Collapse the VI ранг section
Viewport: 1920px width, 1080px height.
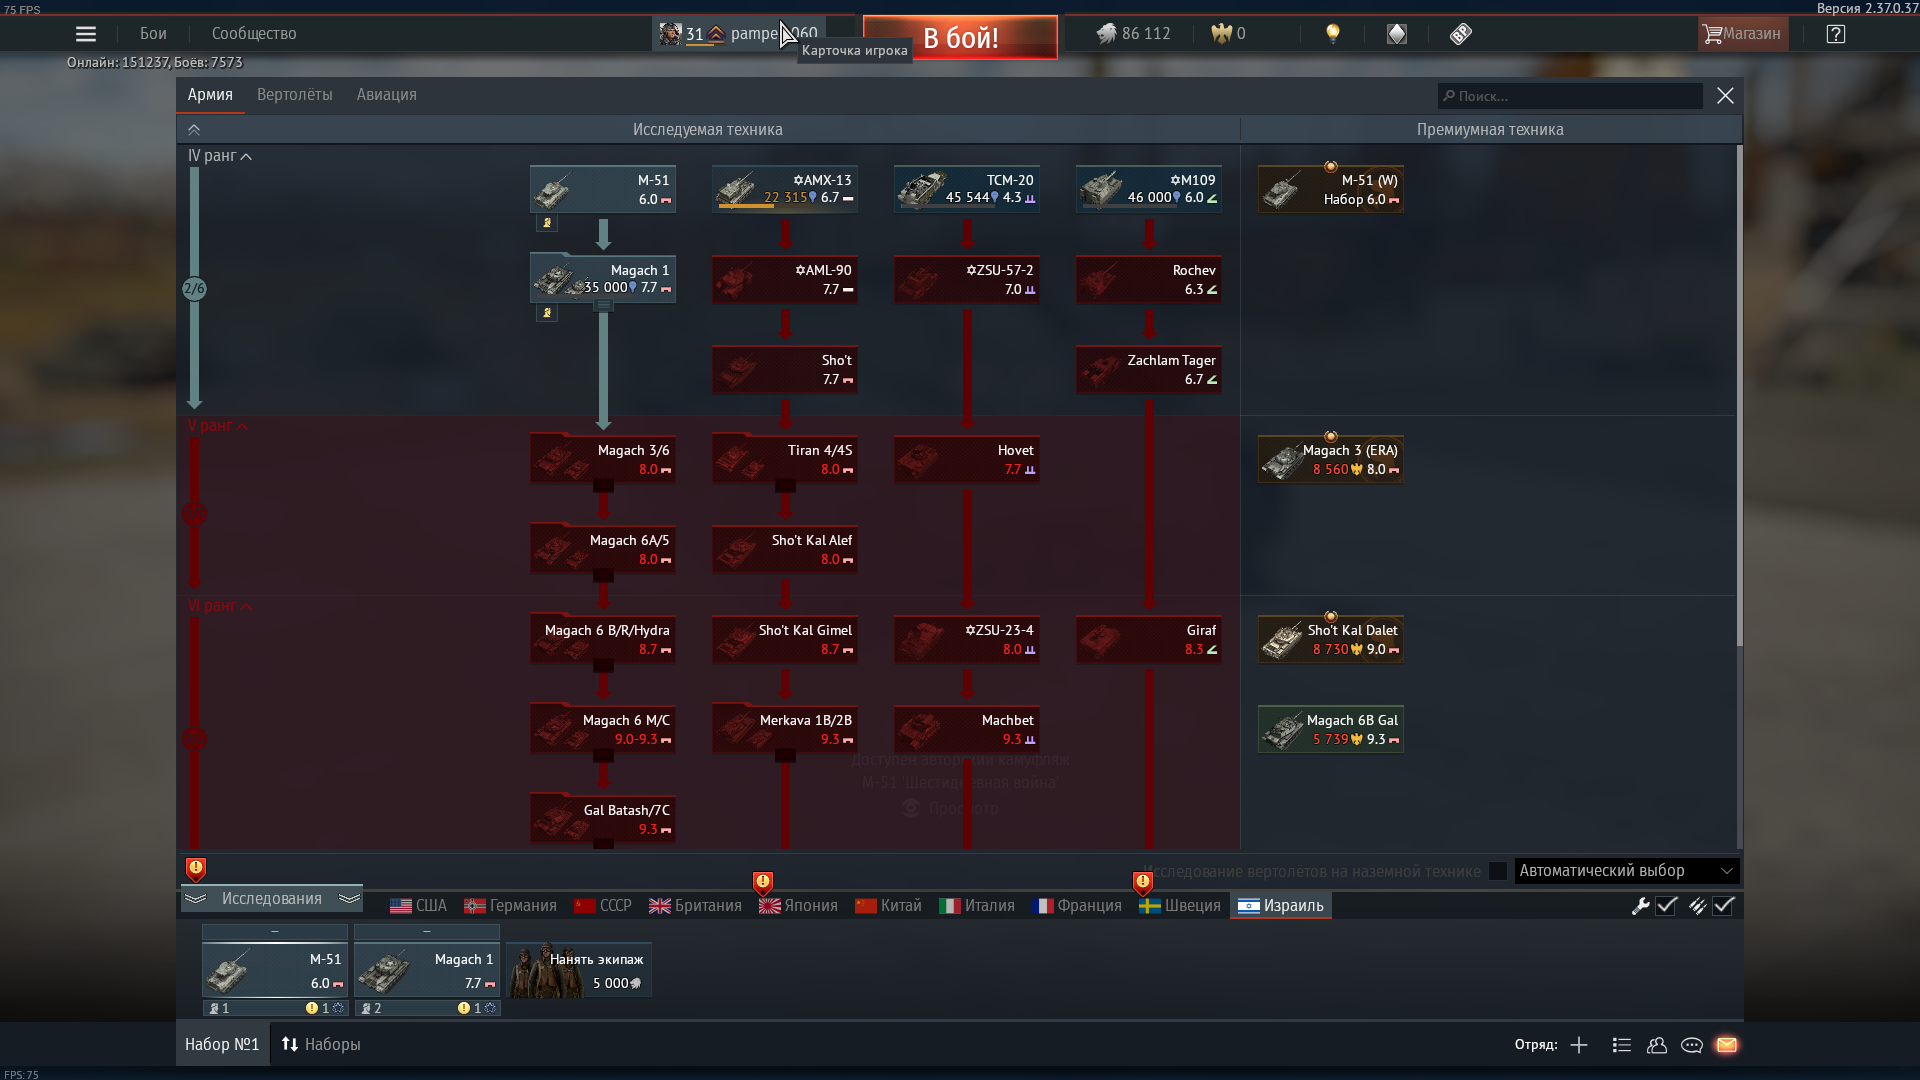tap(220, 606)
